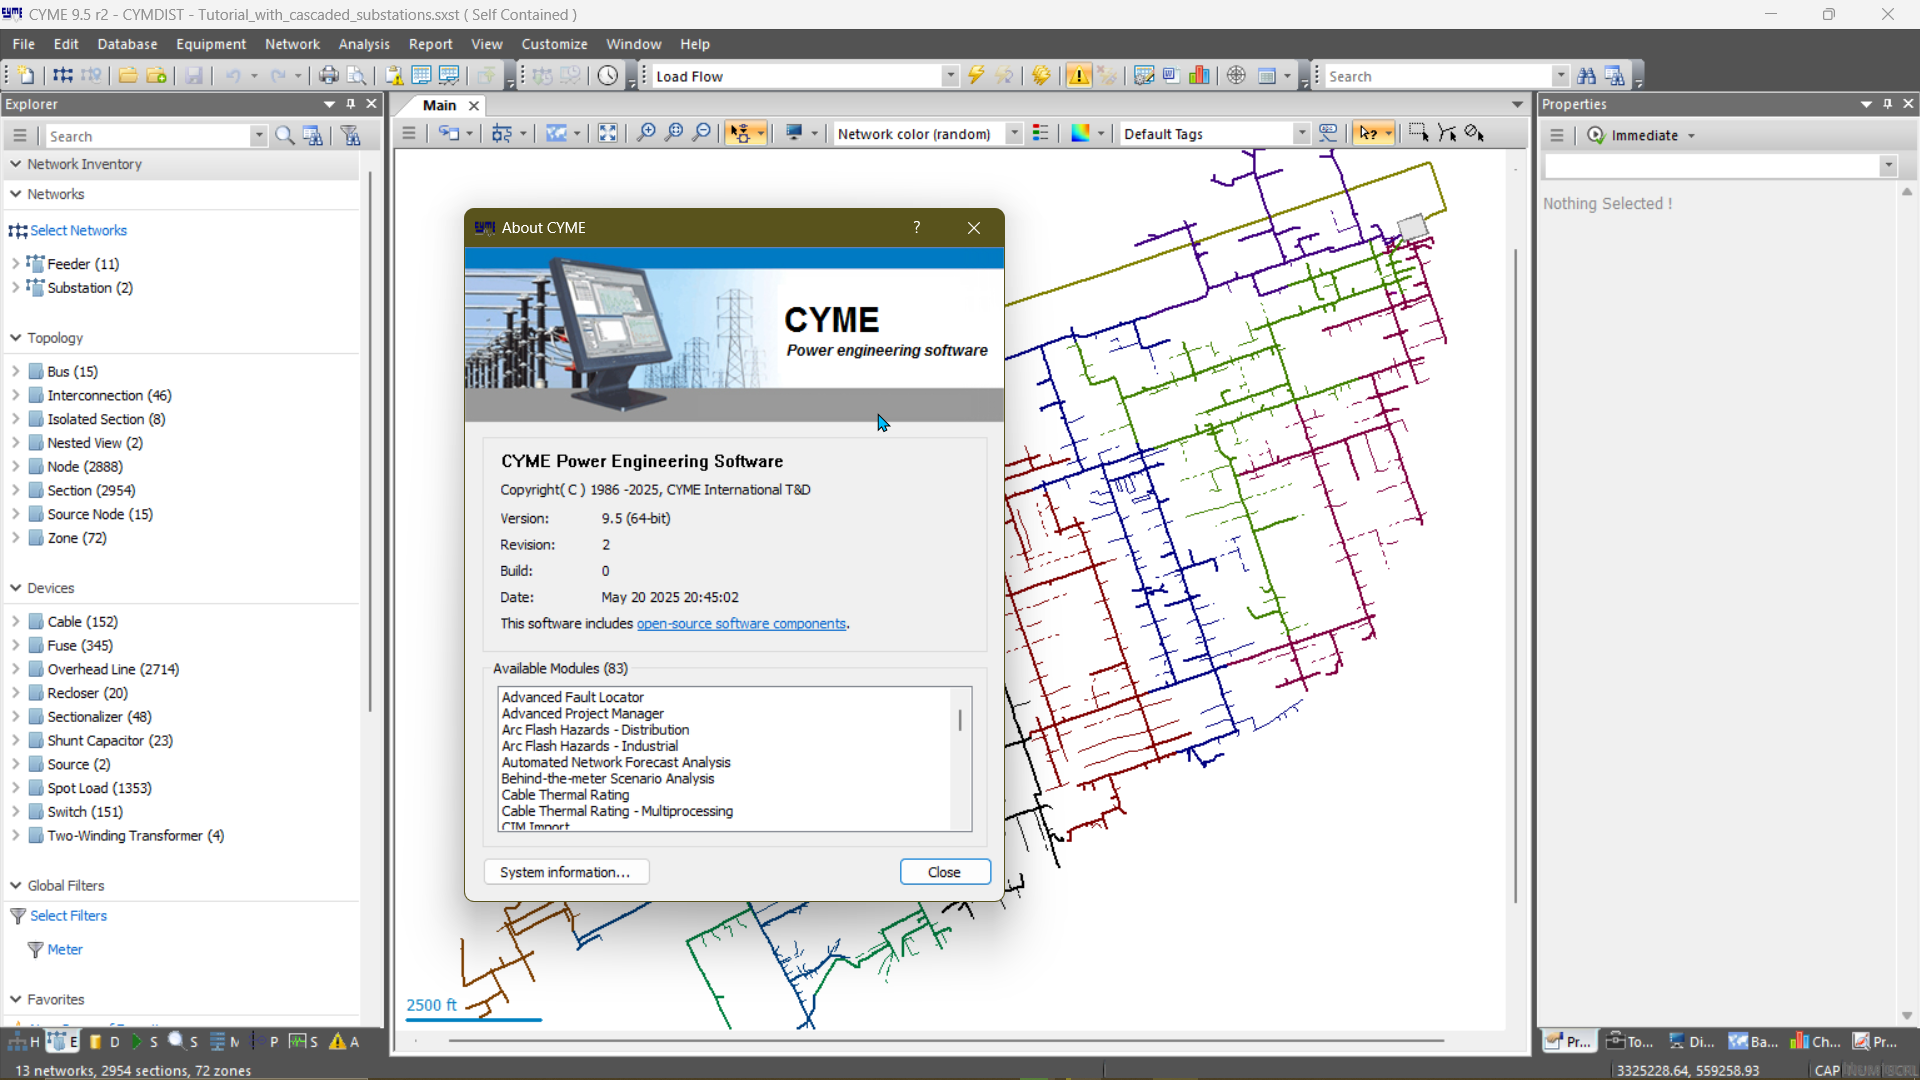1920x1080 pixels.
Task: Click the rectangle selection tool icon
Action: click(x=1418, y=133)
